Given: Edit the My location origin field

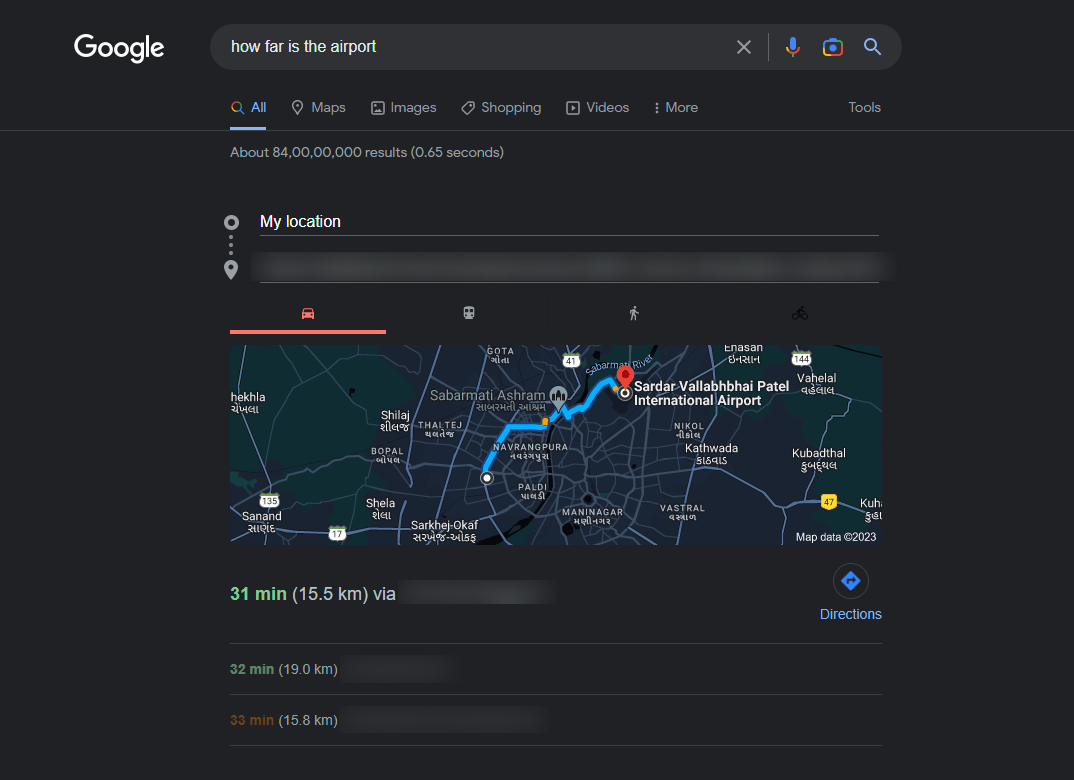Looking at the screenshot, I should pos(569,221).
